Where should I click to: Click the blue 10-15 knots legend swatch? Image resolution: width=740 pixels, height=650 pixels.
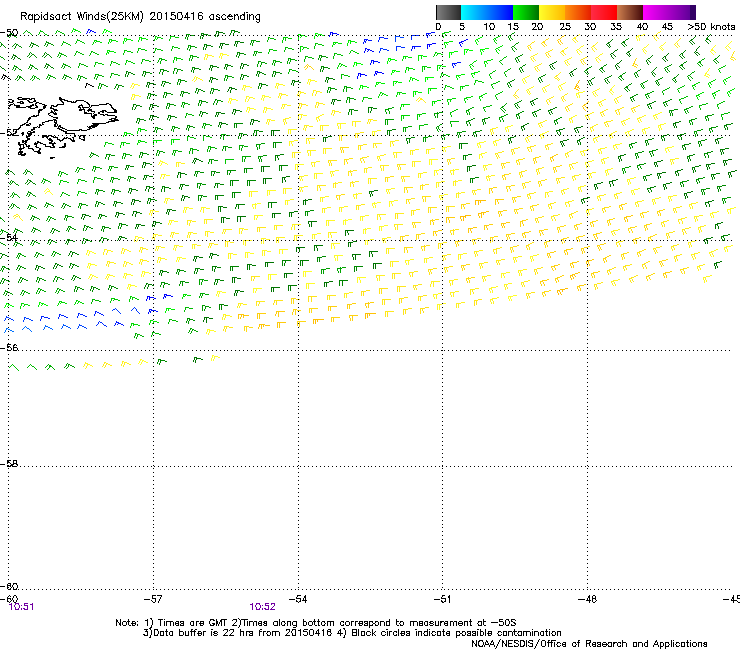pyautogui.click(x=500, y=12)
